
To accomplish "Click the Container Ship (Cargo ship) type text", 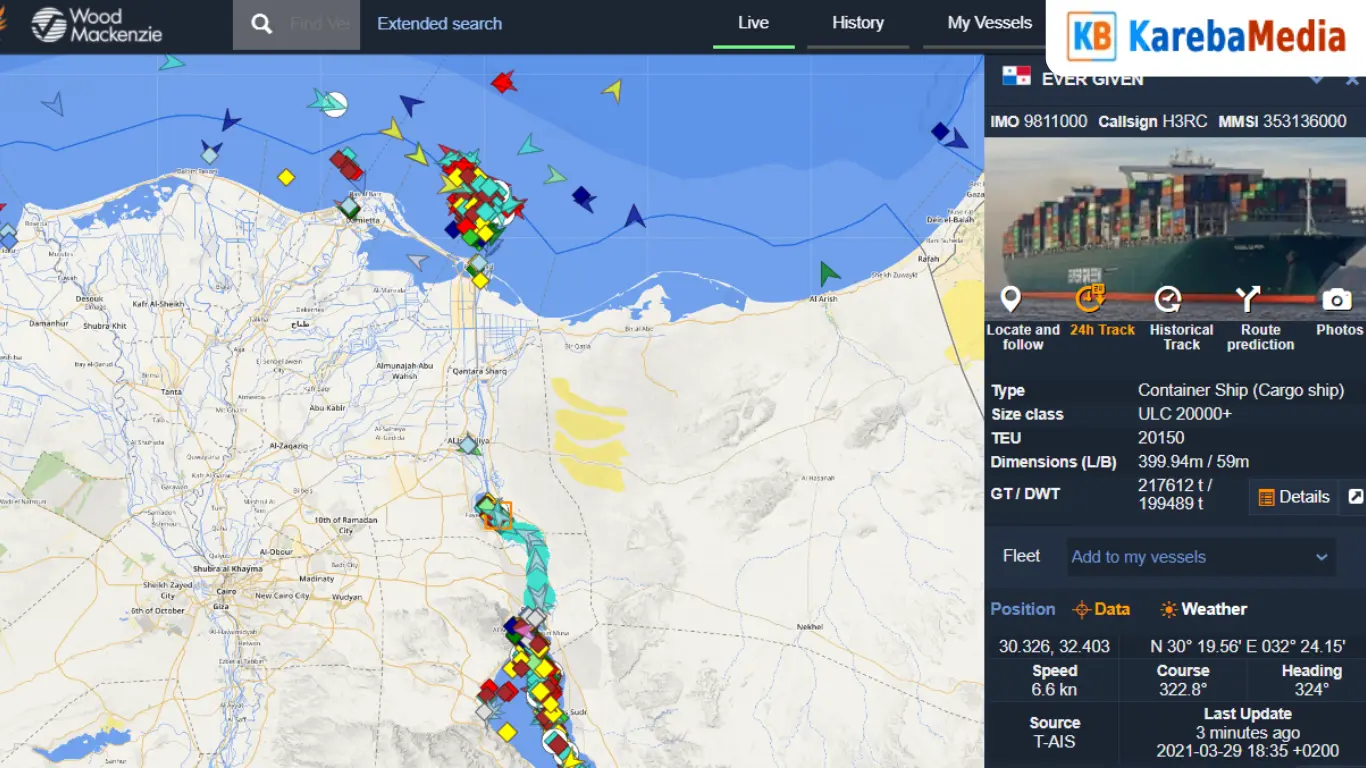I will point(1241,390).
